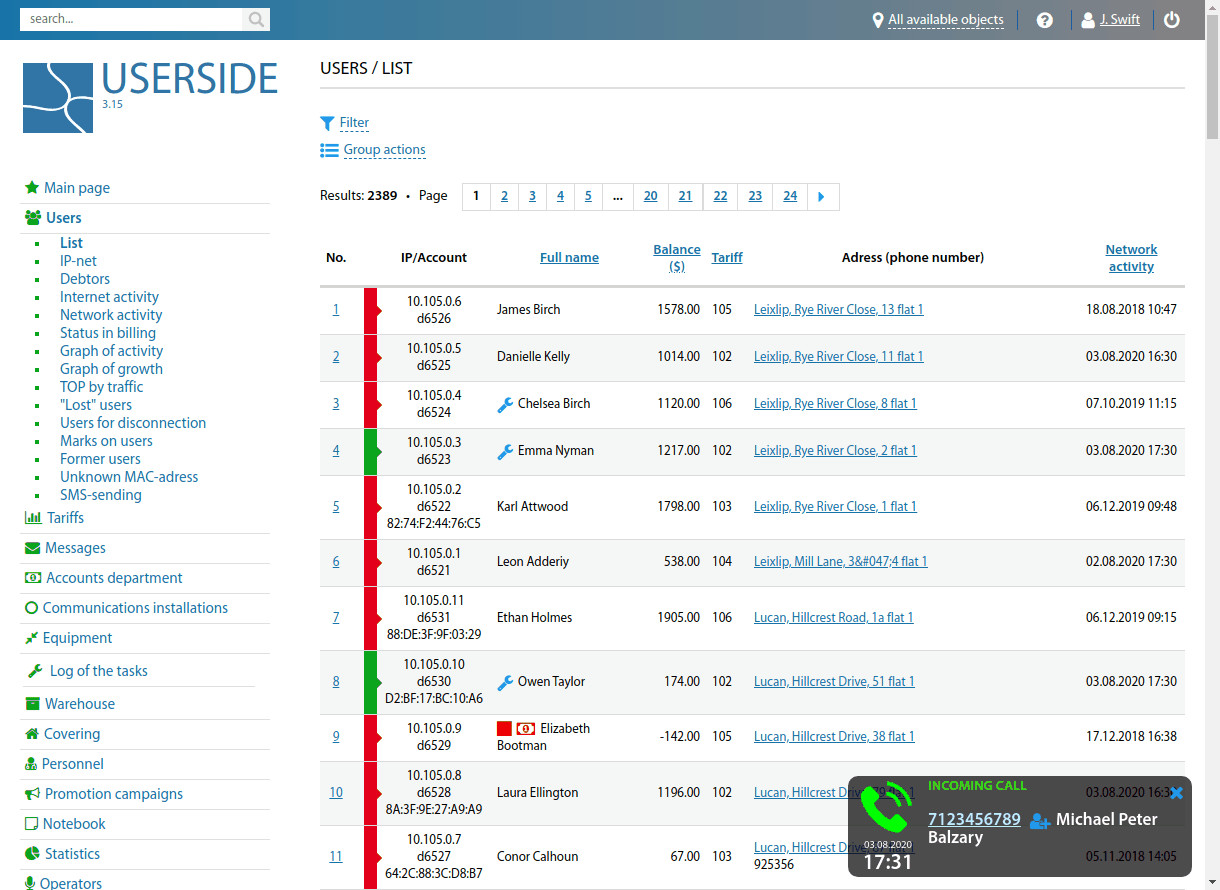Expand the Filter panel

coord(354,123)
